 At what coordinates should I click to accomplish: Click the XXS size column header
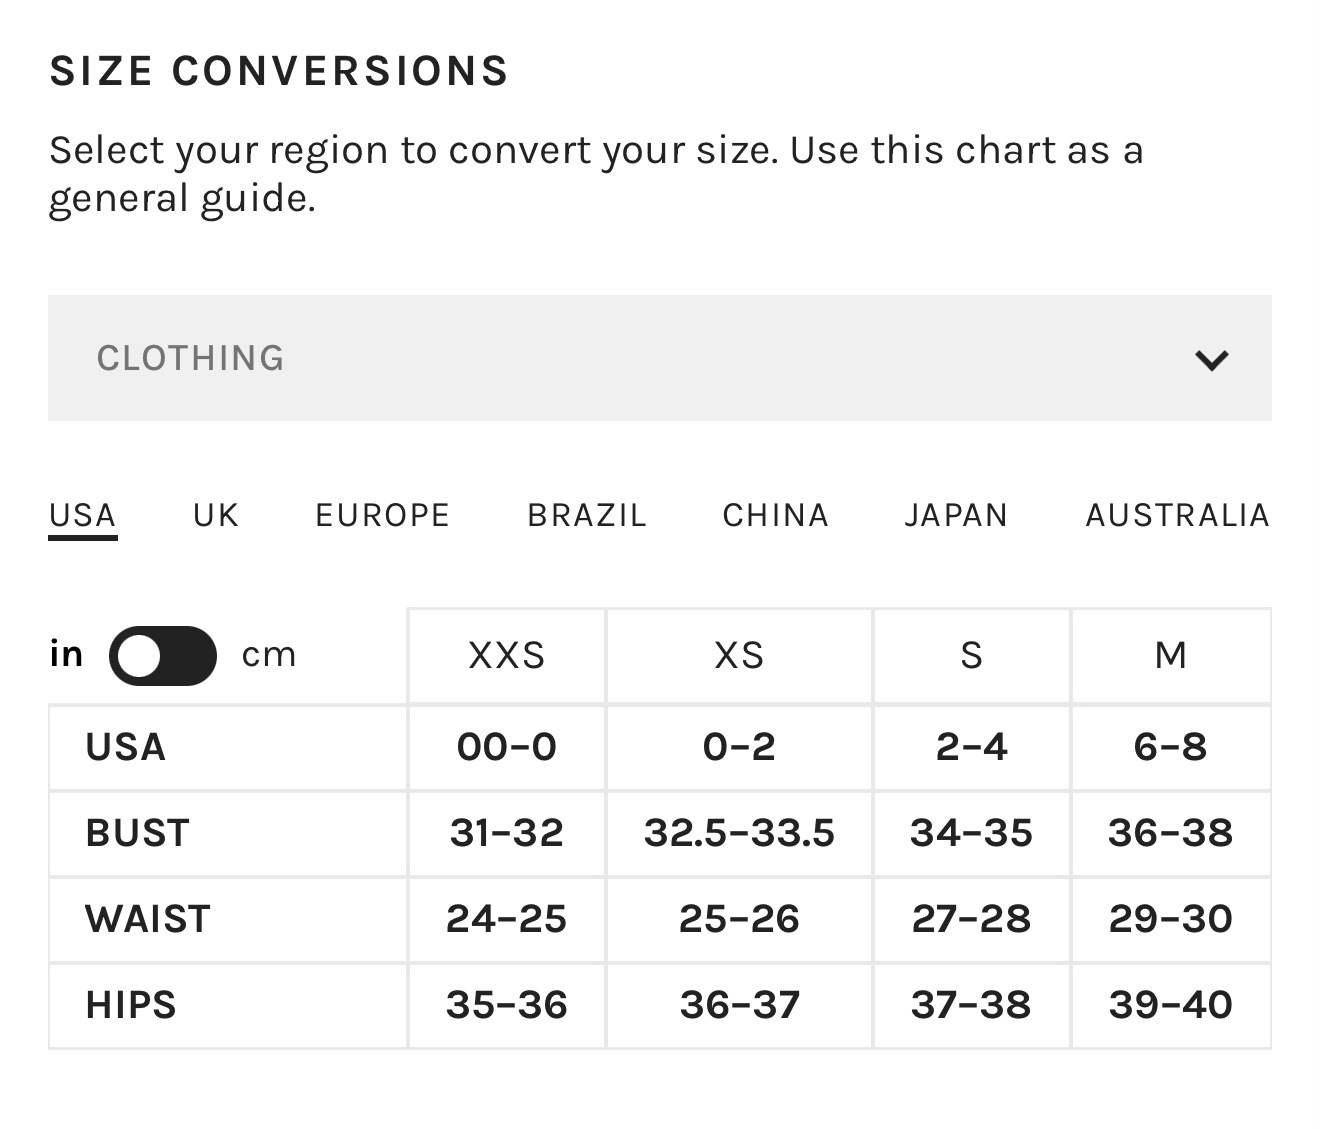(507, 655)
